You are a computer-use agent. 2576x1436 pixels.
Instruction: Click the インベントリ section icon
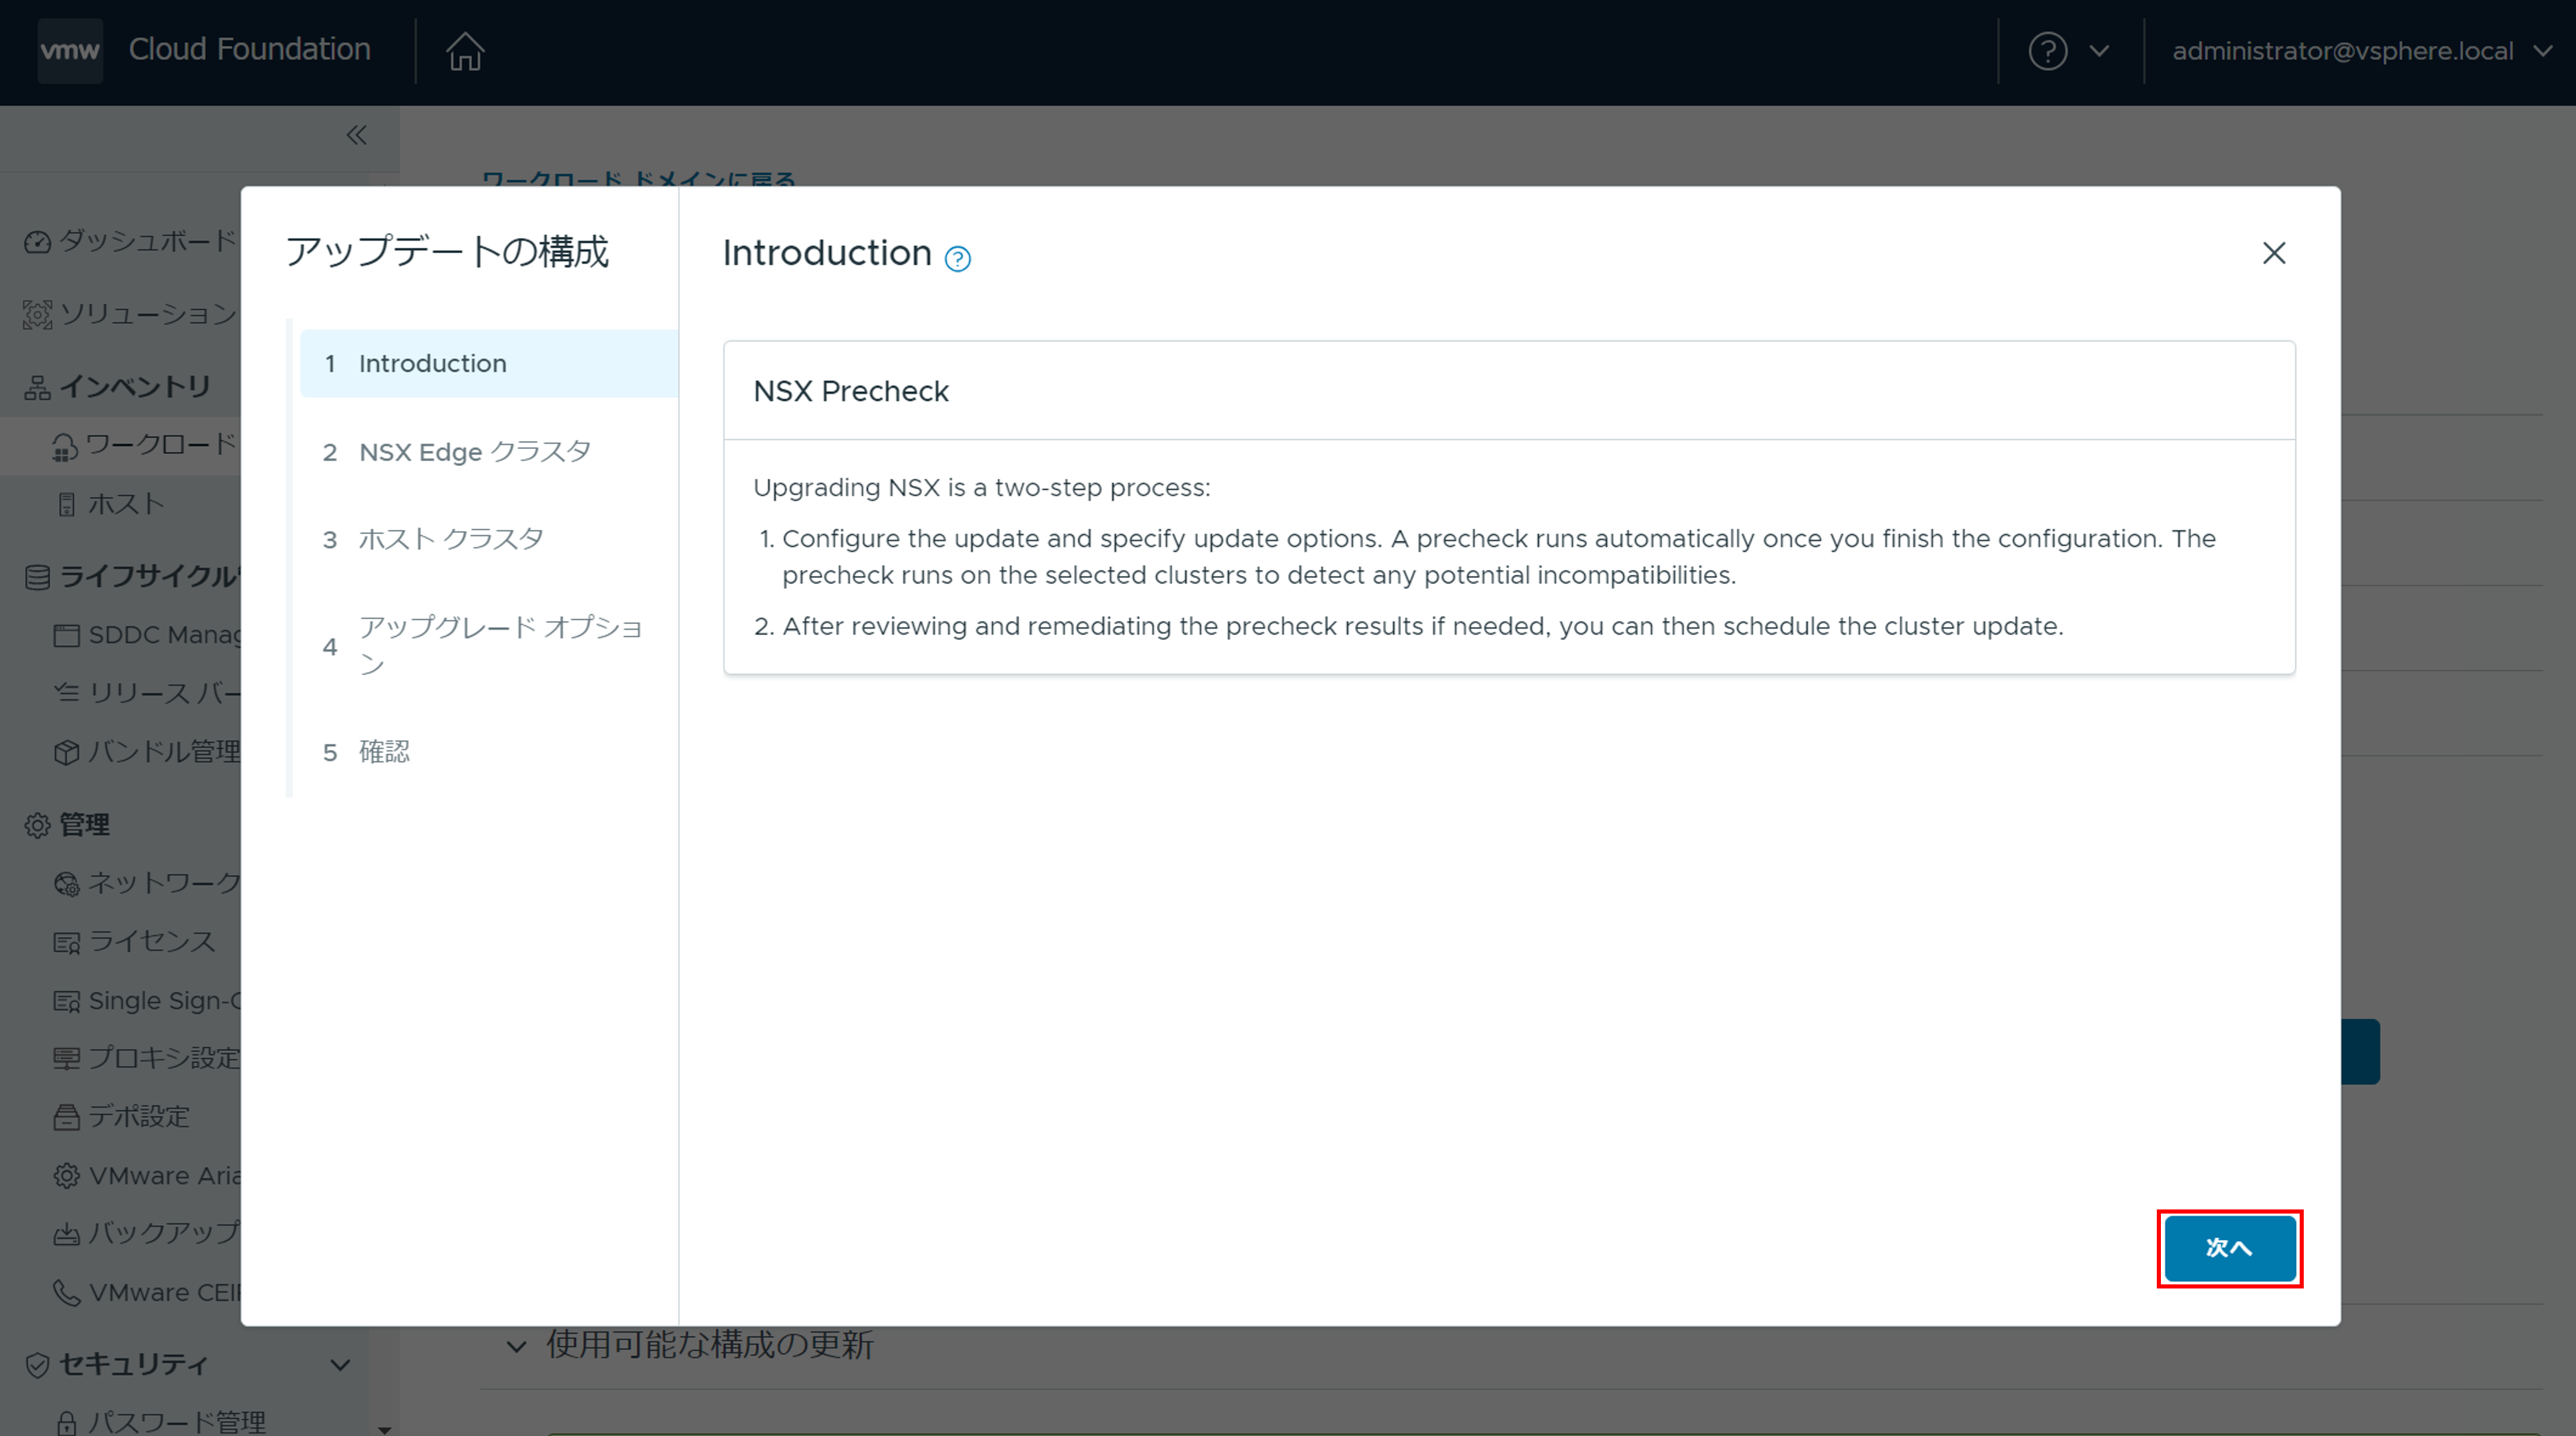click(x=37, y=387)
